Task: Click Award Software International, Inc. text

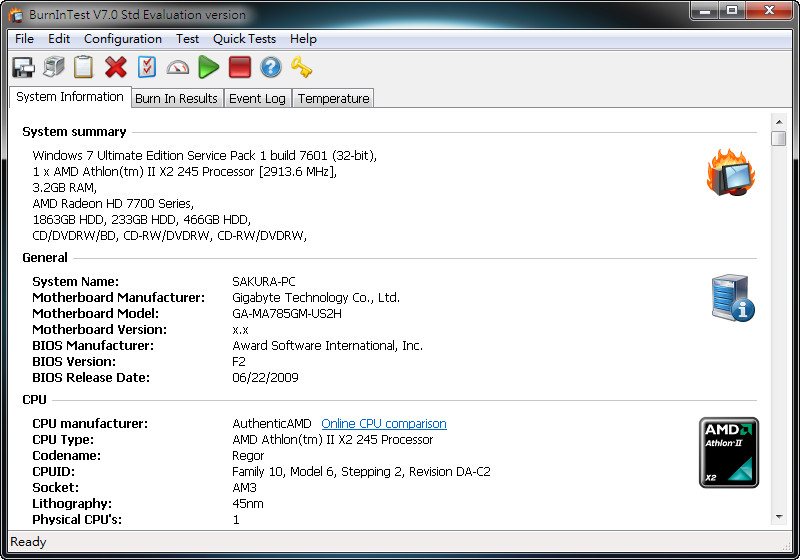Action: pos(328,346)
